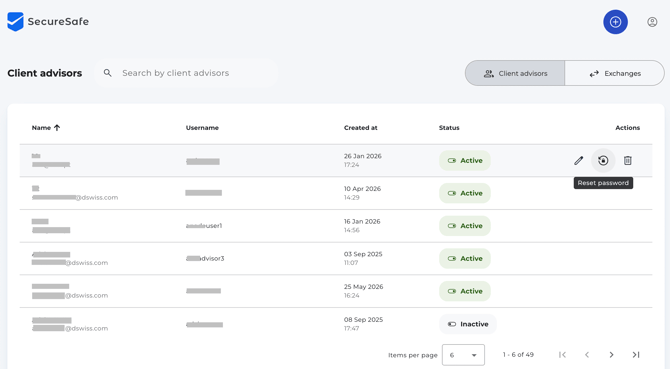Toggle Active status for 03 Sep 2025 row
Screen dimensions: 670x369
[x=465, y=258]
